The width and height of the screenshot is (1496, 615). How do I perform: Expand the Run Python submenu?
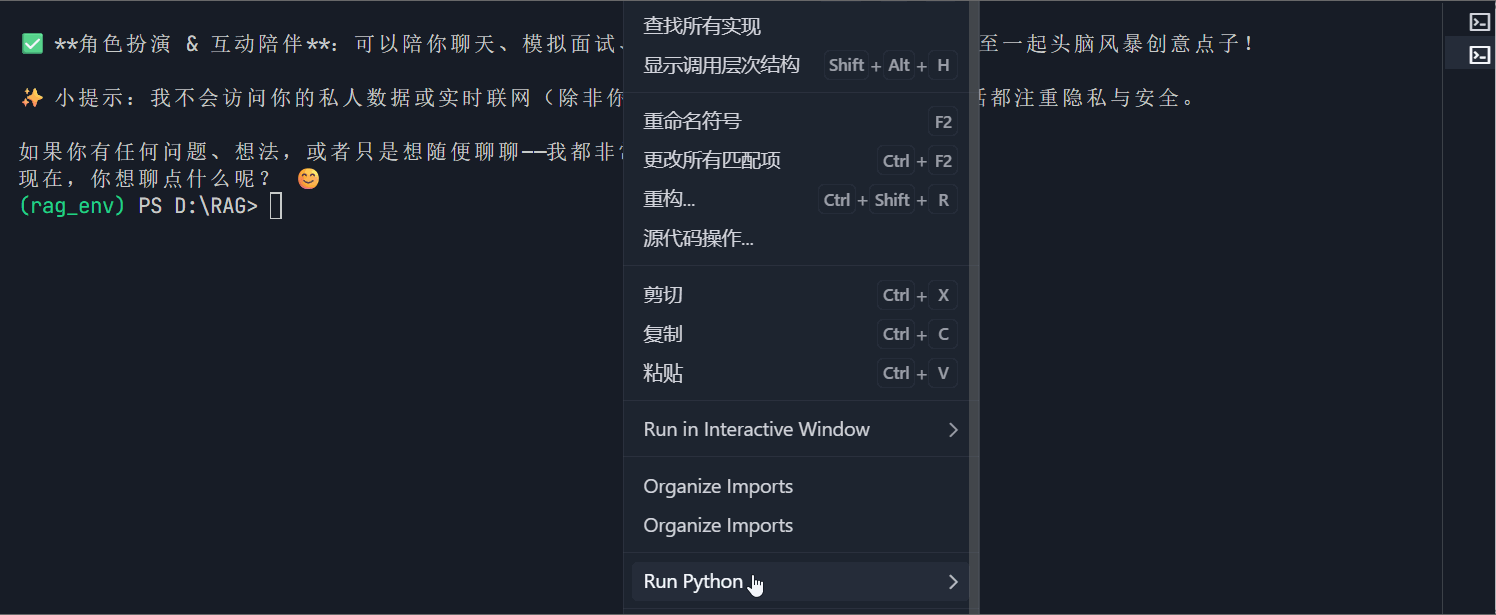click(x=693, y=581)
